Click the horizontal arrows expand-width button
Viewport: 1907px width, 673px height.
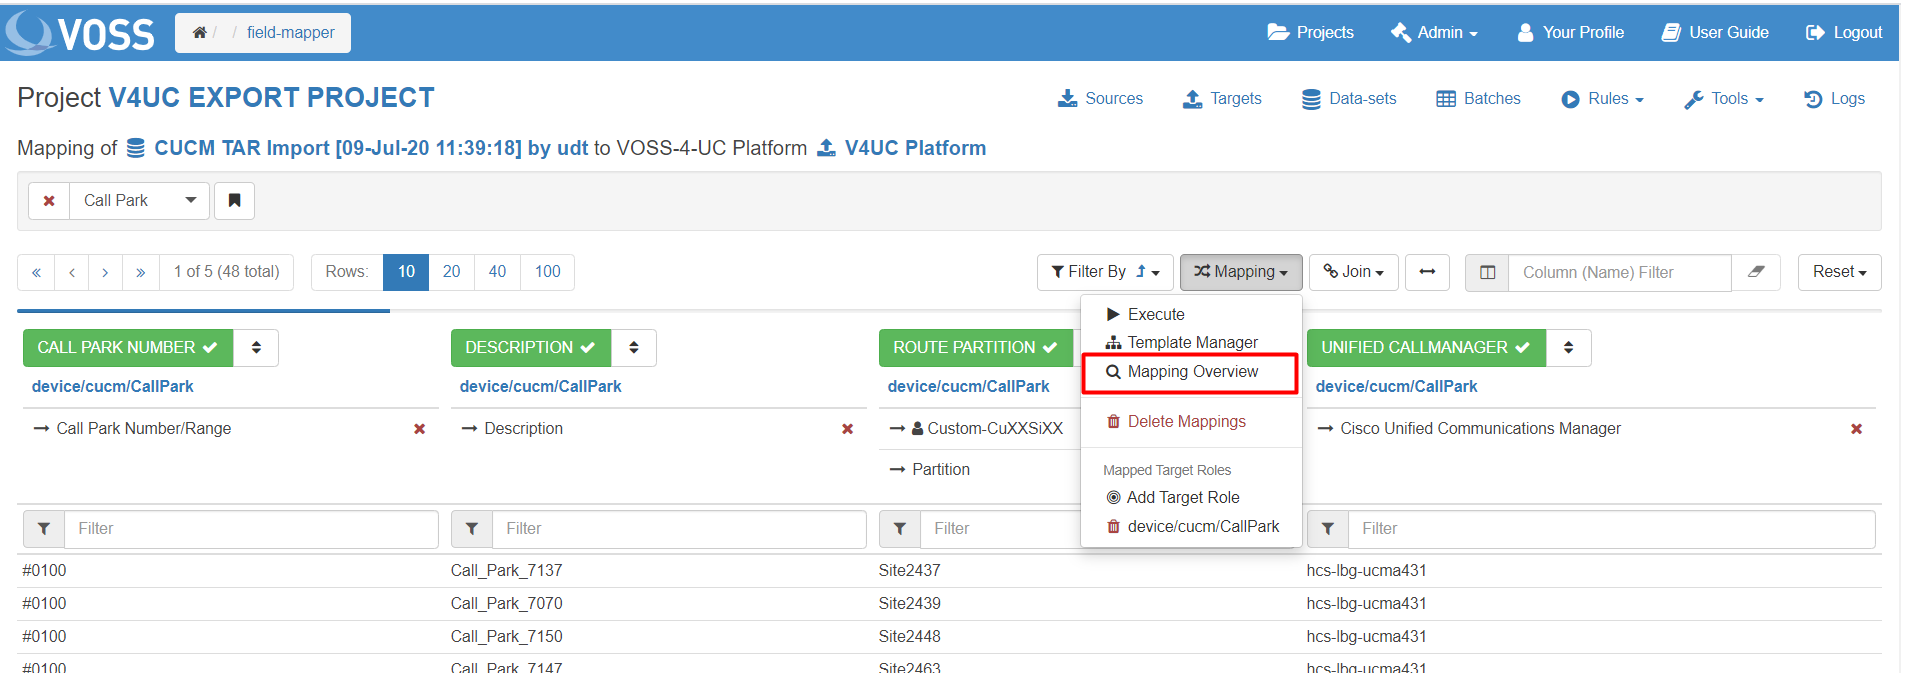tap(1427, 272)
